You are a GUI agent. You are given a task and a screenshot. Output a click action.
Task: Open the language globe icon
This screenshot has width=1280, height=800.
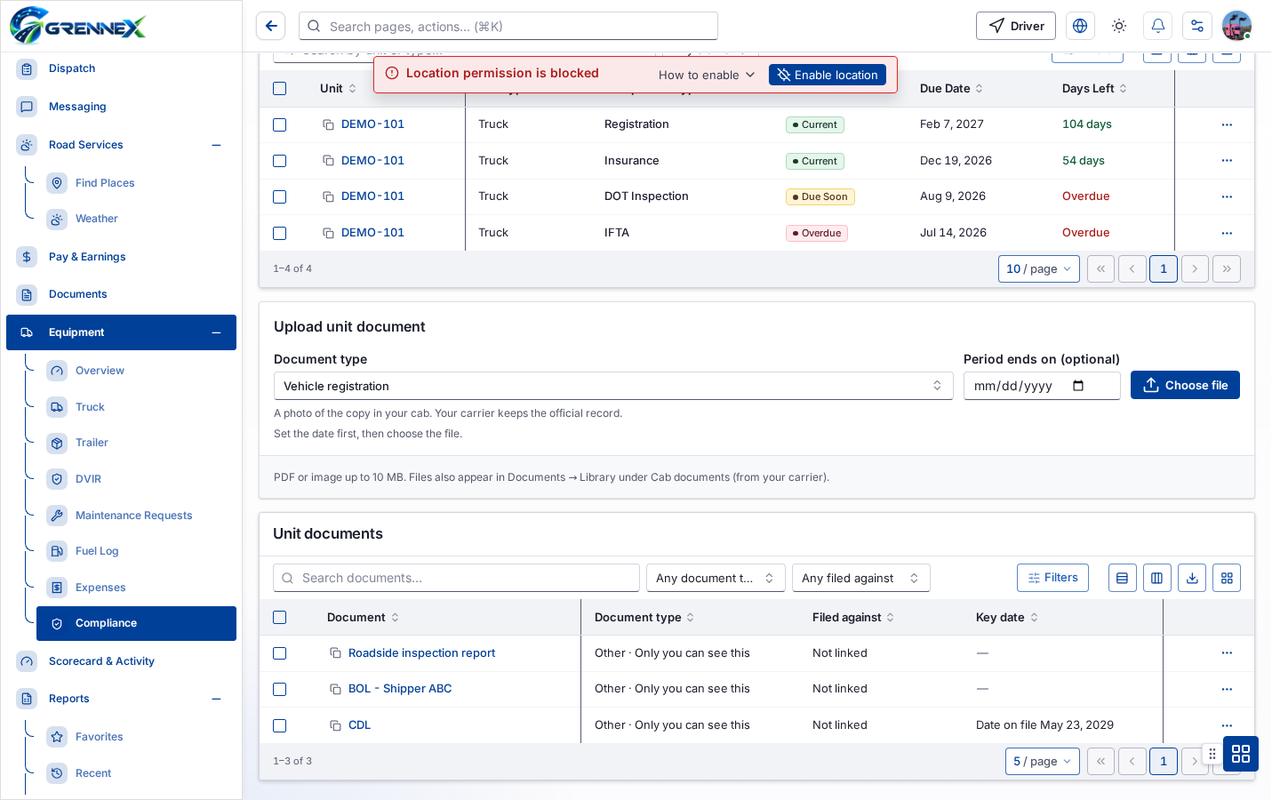tap(1080, 26)
